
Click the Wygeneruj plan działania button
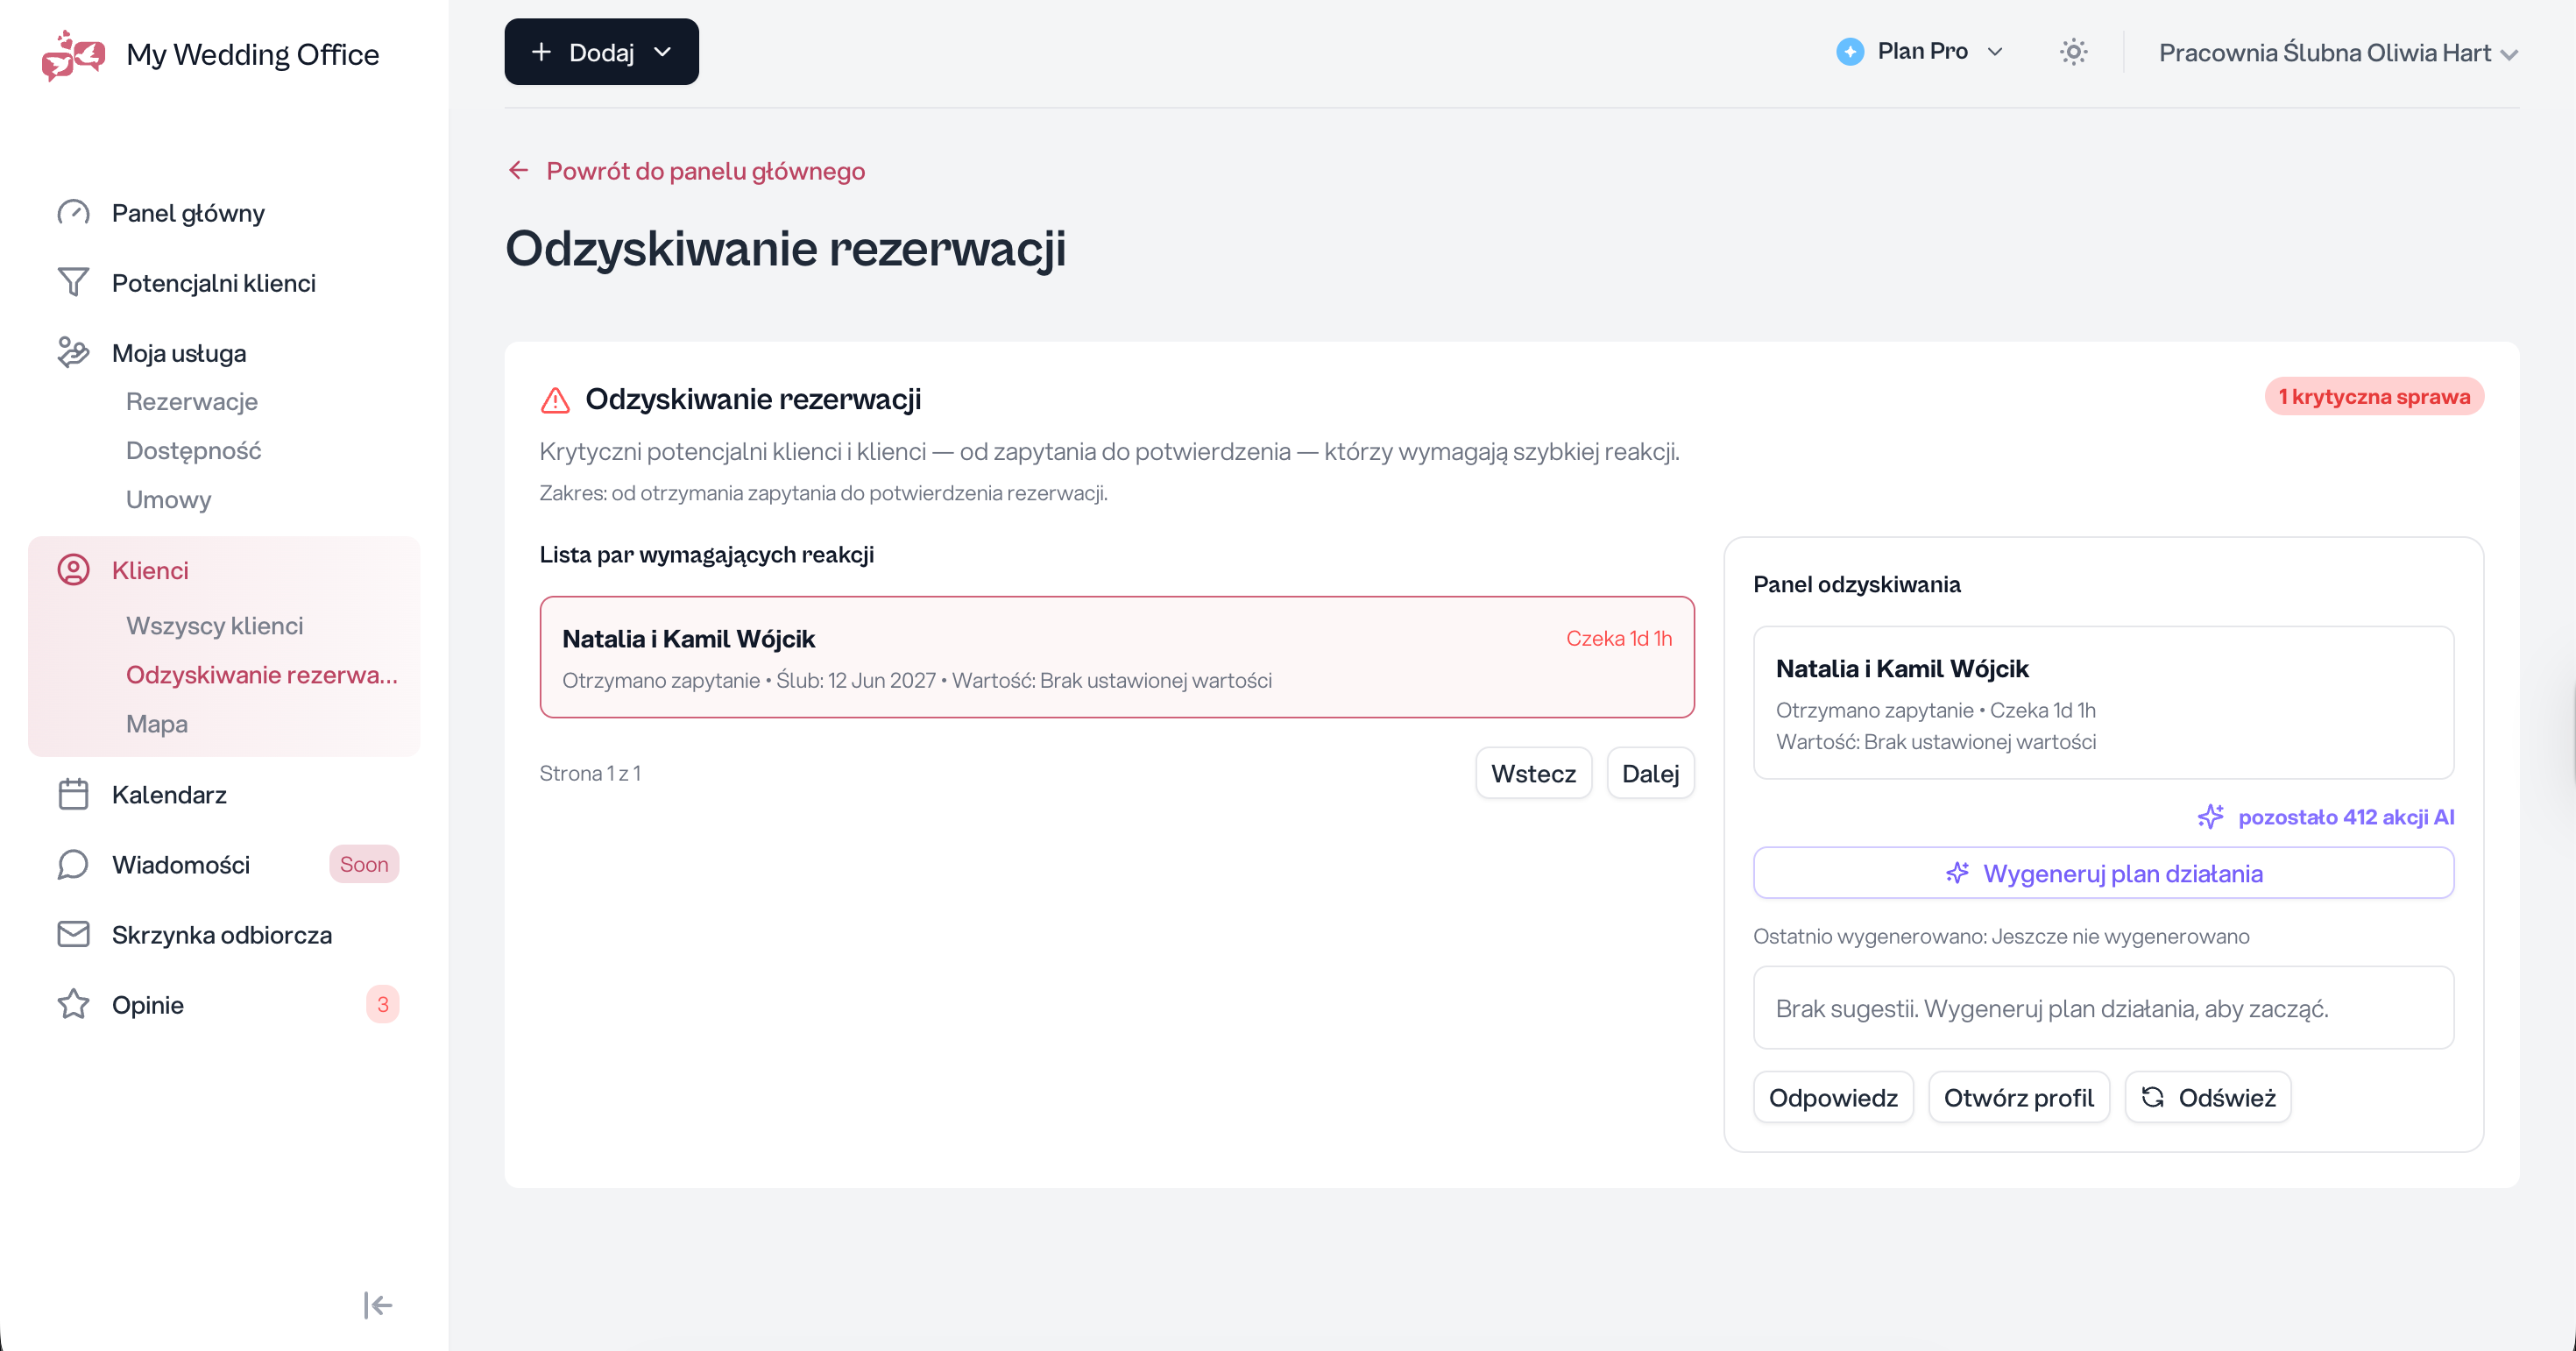pyautogui.click(x=2103, y=874)
